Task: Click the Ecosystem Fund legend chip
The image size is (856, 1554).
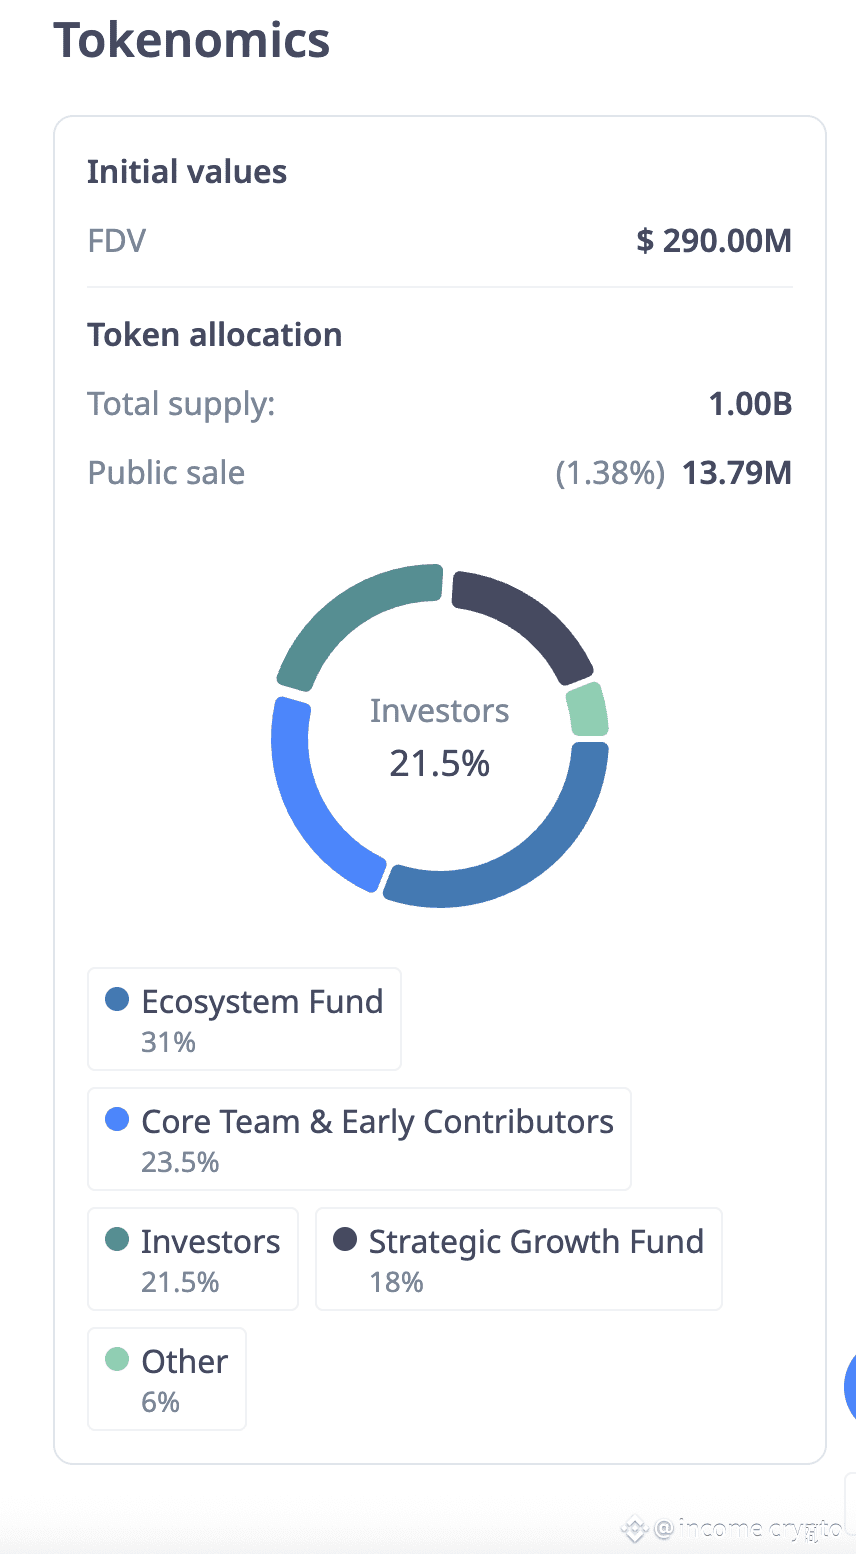Action: coord(244,1019)
